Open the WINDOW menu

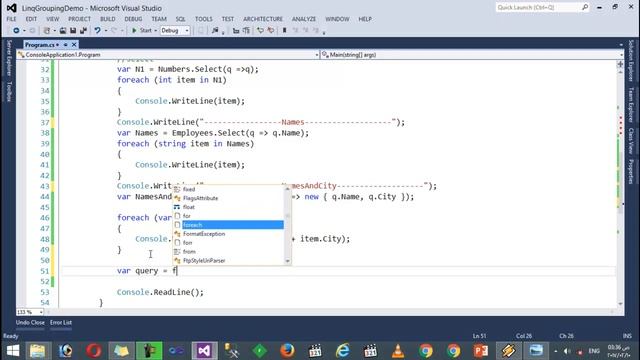point(337,19)
